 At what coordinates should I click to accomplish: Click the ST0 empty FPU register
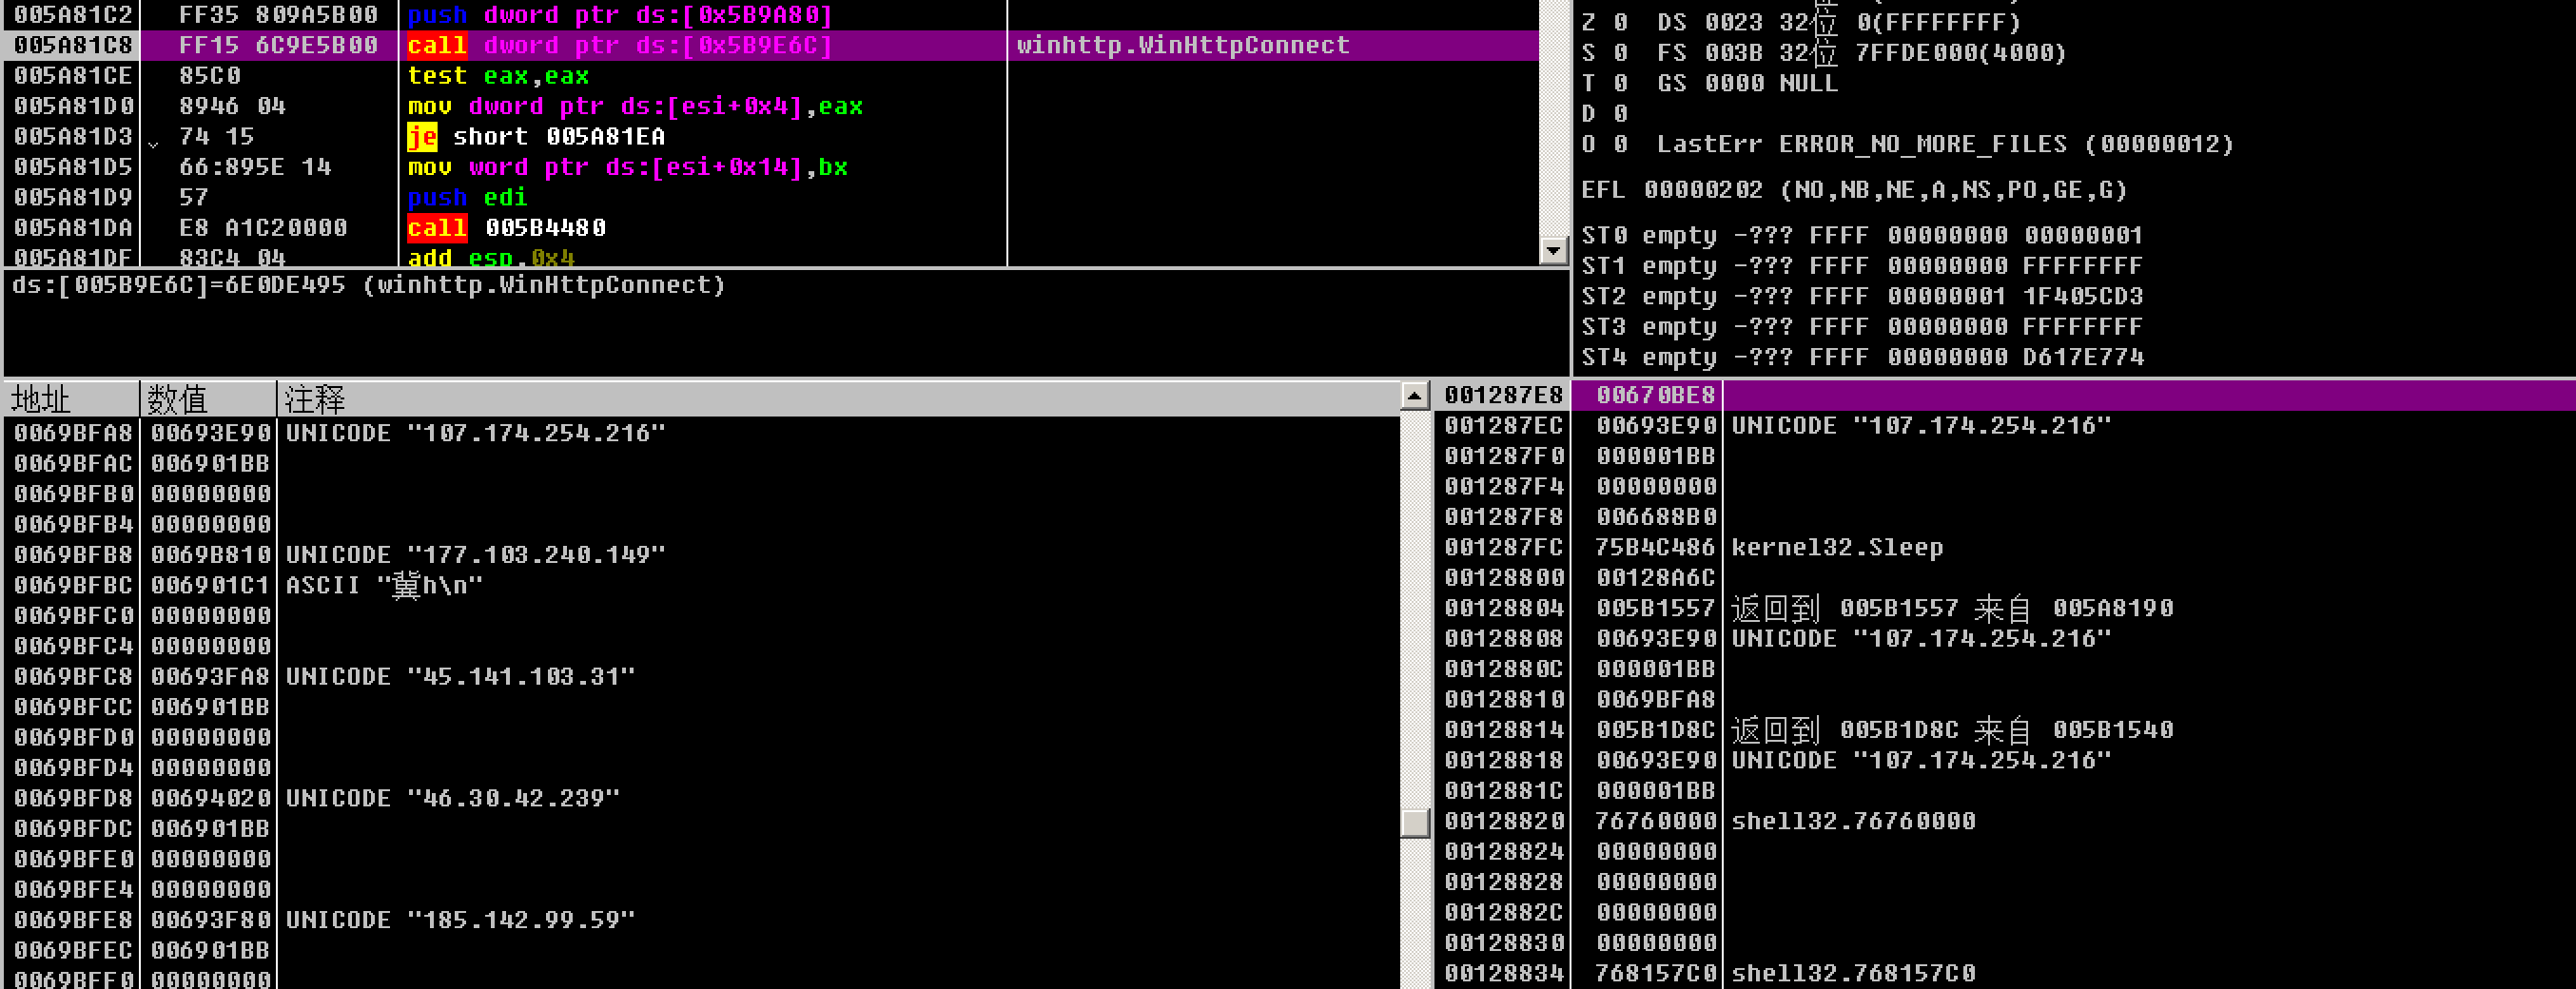[1861, 235]
